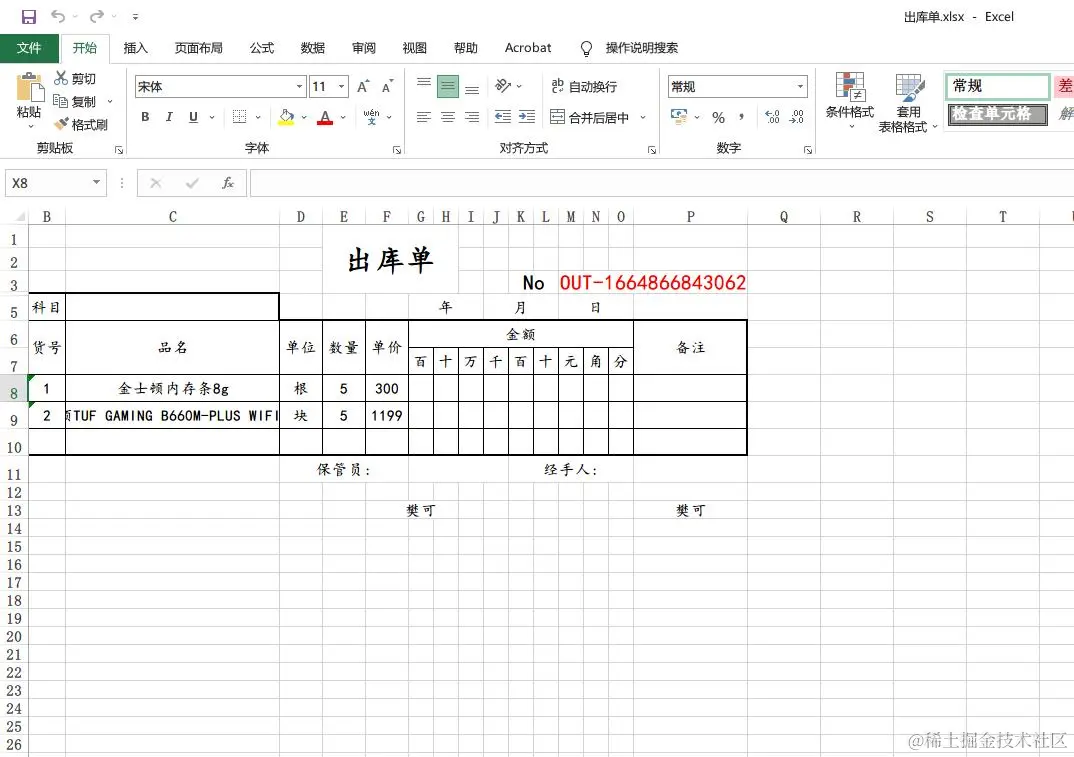The height and width of the screenshot is (757, 1074).
Task: Open the Merge & Center dropdown arrow
Action: 643,117
